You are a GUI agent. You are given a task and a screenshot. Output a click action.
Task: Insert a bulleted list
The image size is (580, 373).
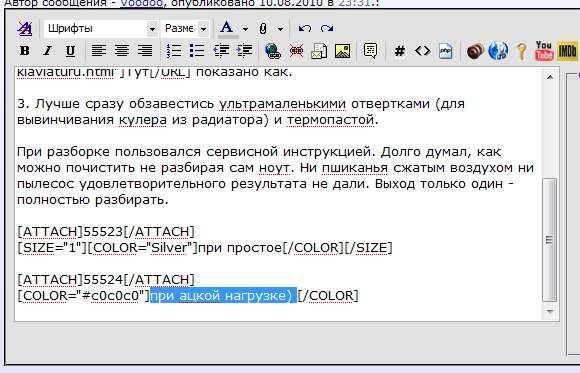click(197, 51)
